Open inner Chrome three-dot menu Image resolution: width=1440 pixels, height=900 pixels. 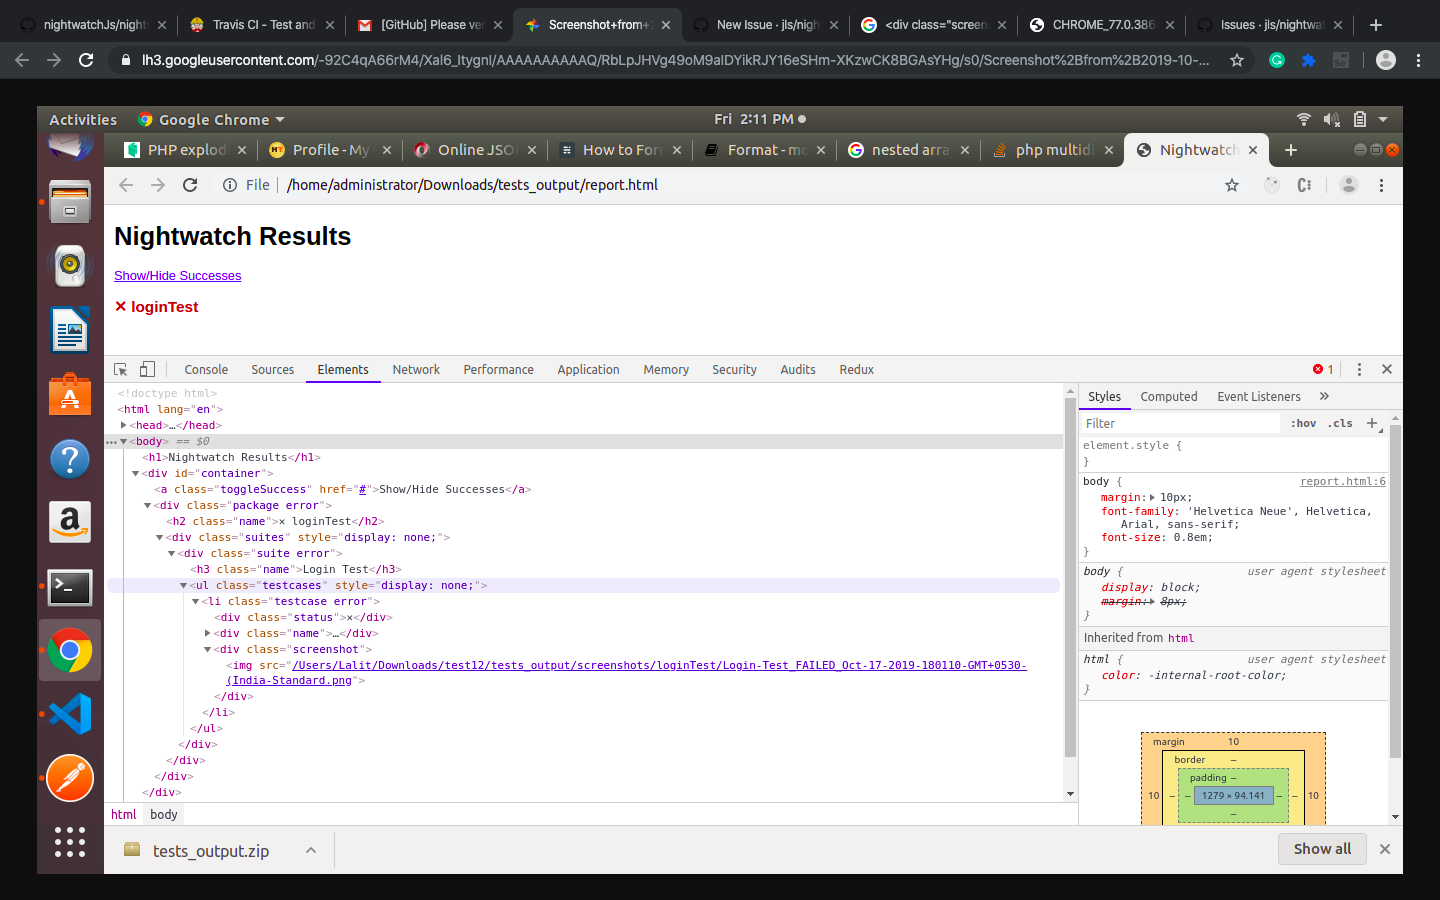point(1381,185)
